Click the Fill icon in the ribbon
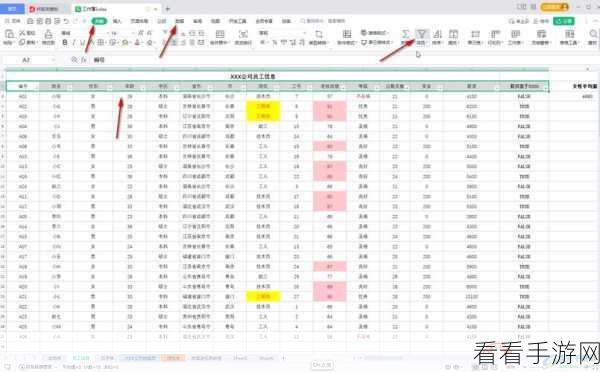600x372 pixels. [x=453, y=34]
